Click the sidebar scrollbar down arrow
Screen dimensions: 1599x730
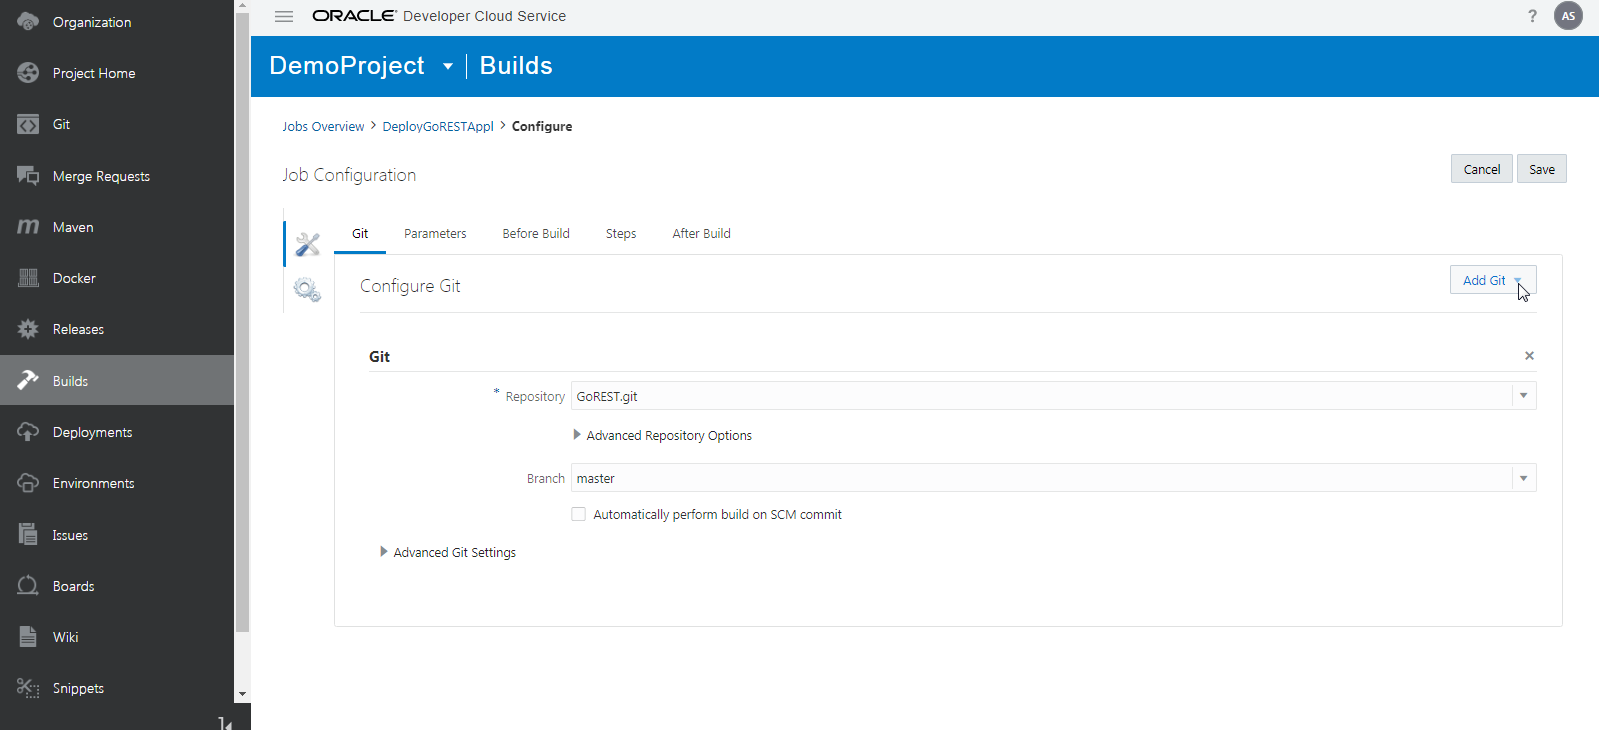(x=242, y=694)
